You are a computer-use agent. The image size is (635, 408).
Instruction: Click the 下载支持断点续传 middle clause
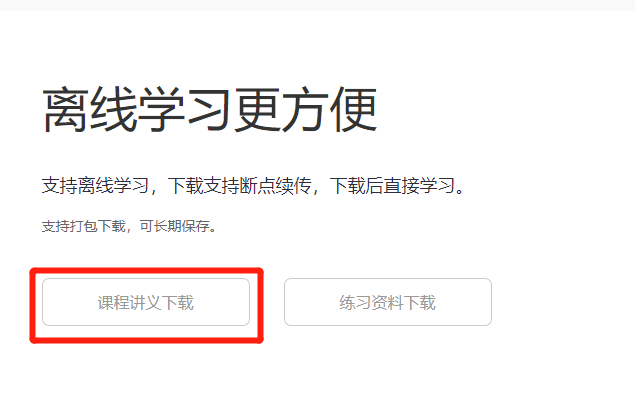pyautogui.click(x=239, y=186)
